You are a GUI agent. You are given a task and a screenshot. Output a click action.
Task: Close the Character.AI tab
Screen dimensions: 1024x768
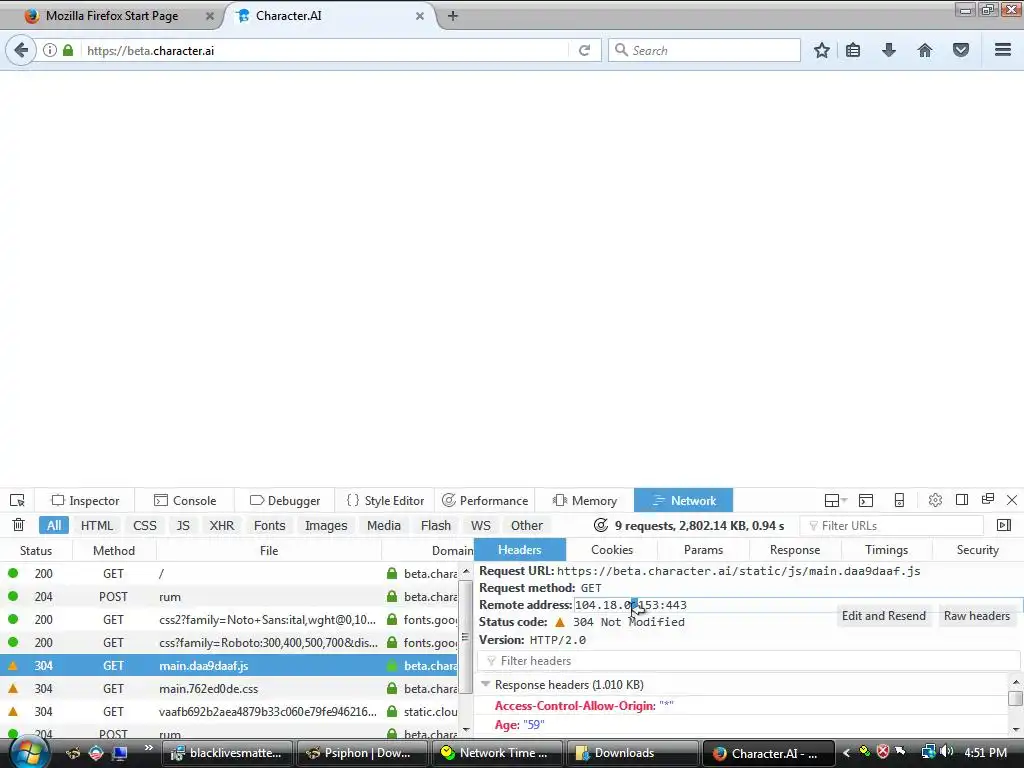click(x=420, y=16)
